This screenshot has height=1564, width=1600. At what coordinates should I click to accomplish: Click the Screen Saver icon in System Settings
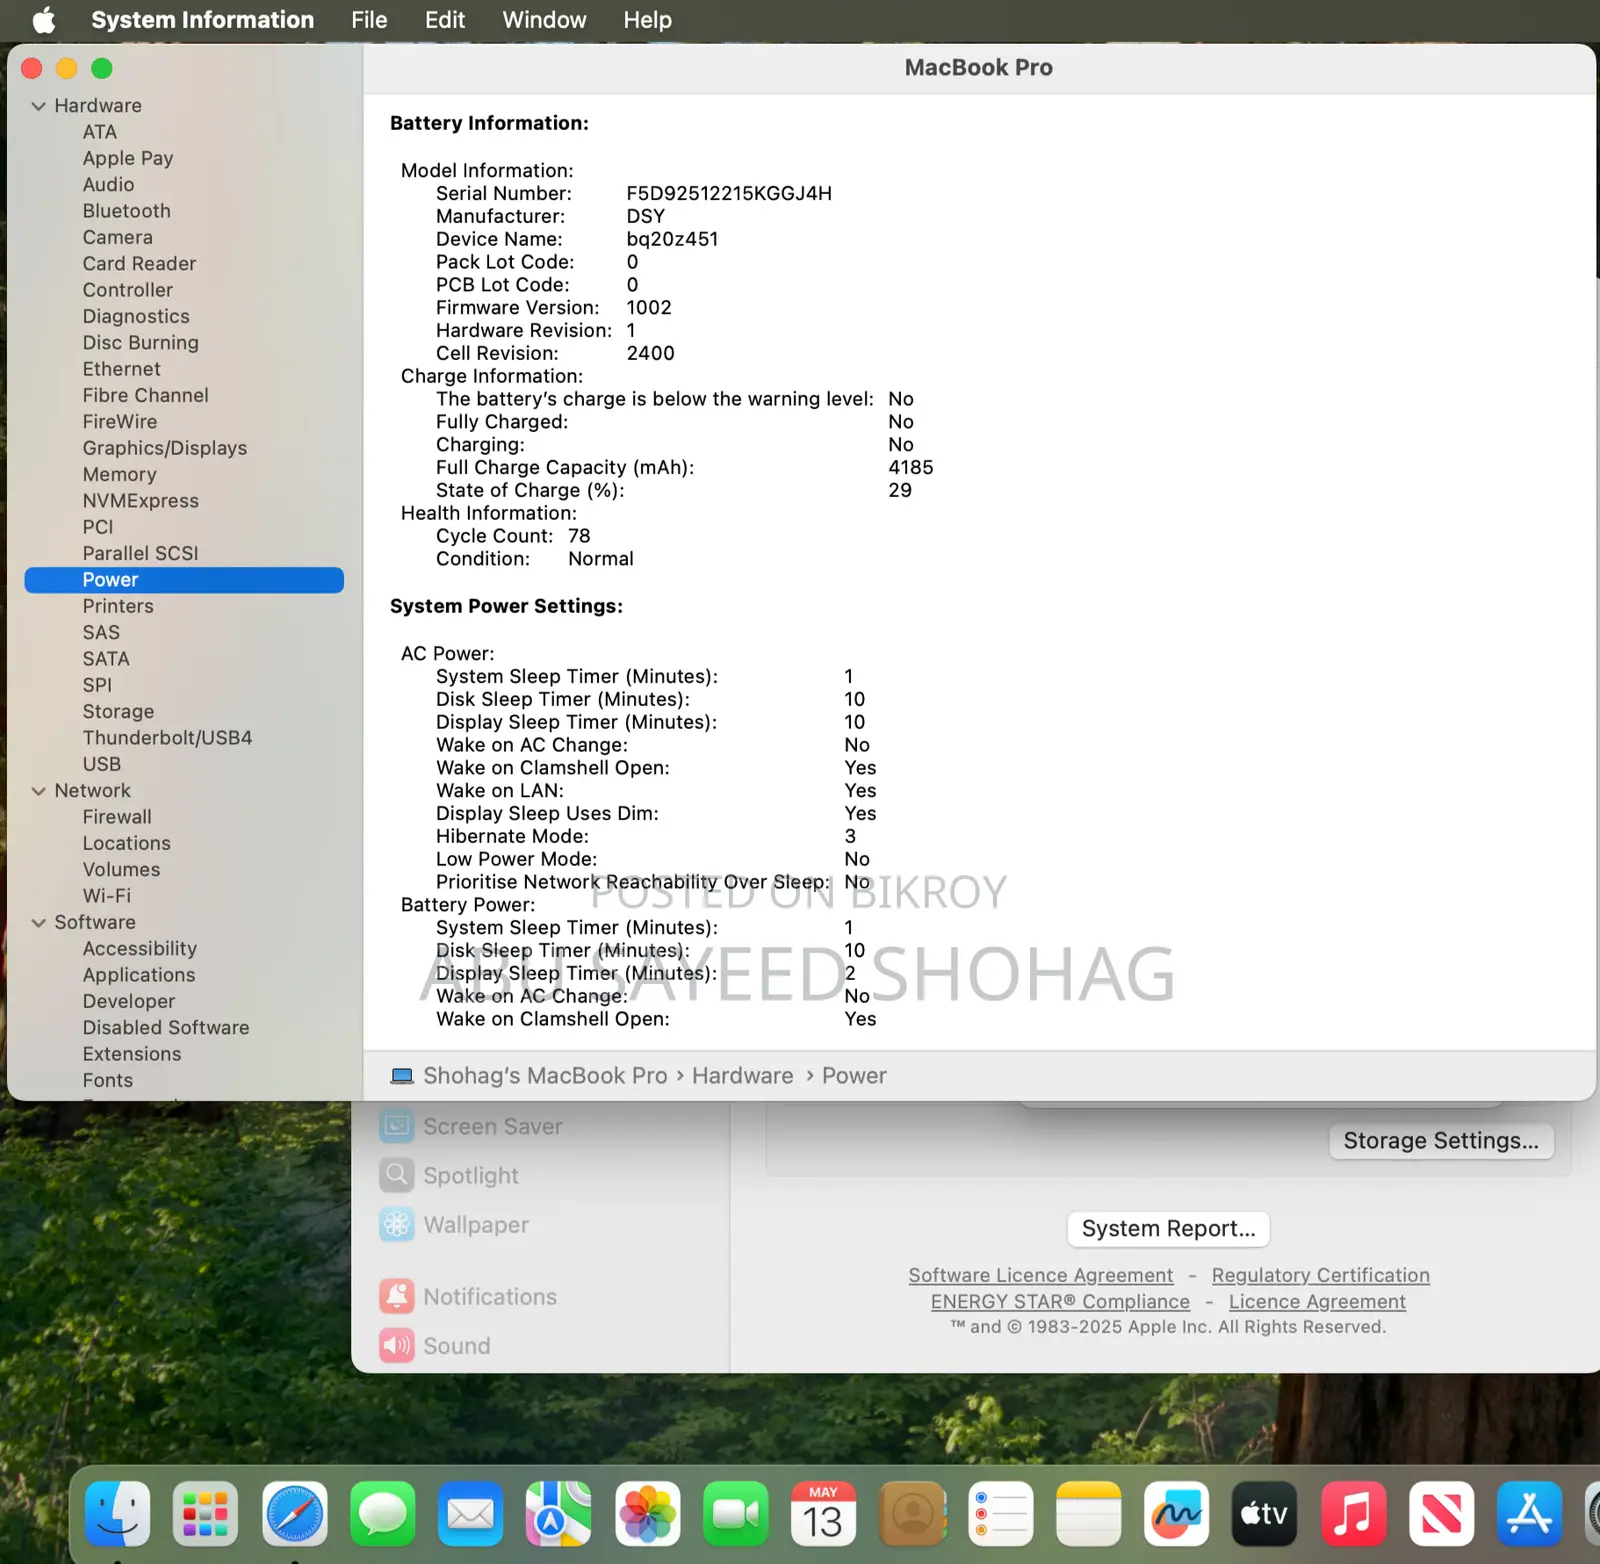point(397,1126)
